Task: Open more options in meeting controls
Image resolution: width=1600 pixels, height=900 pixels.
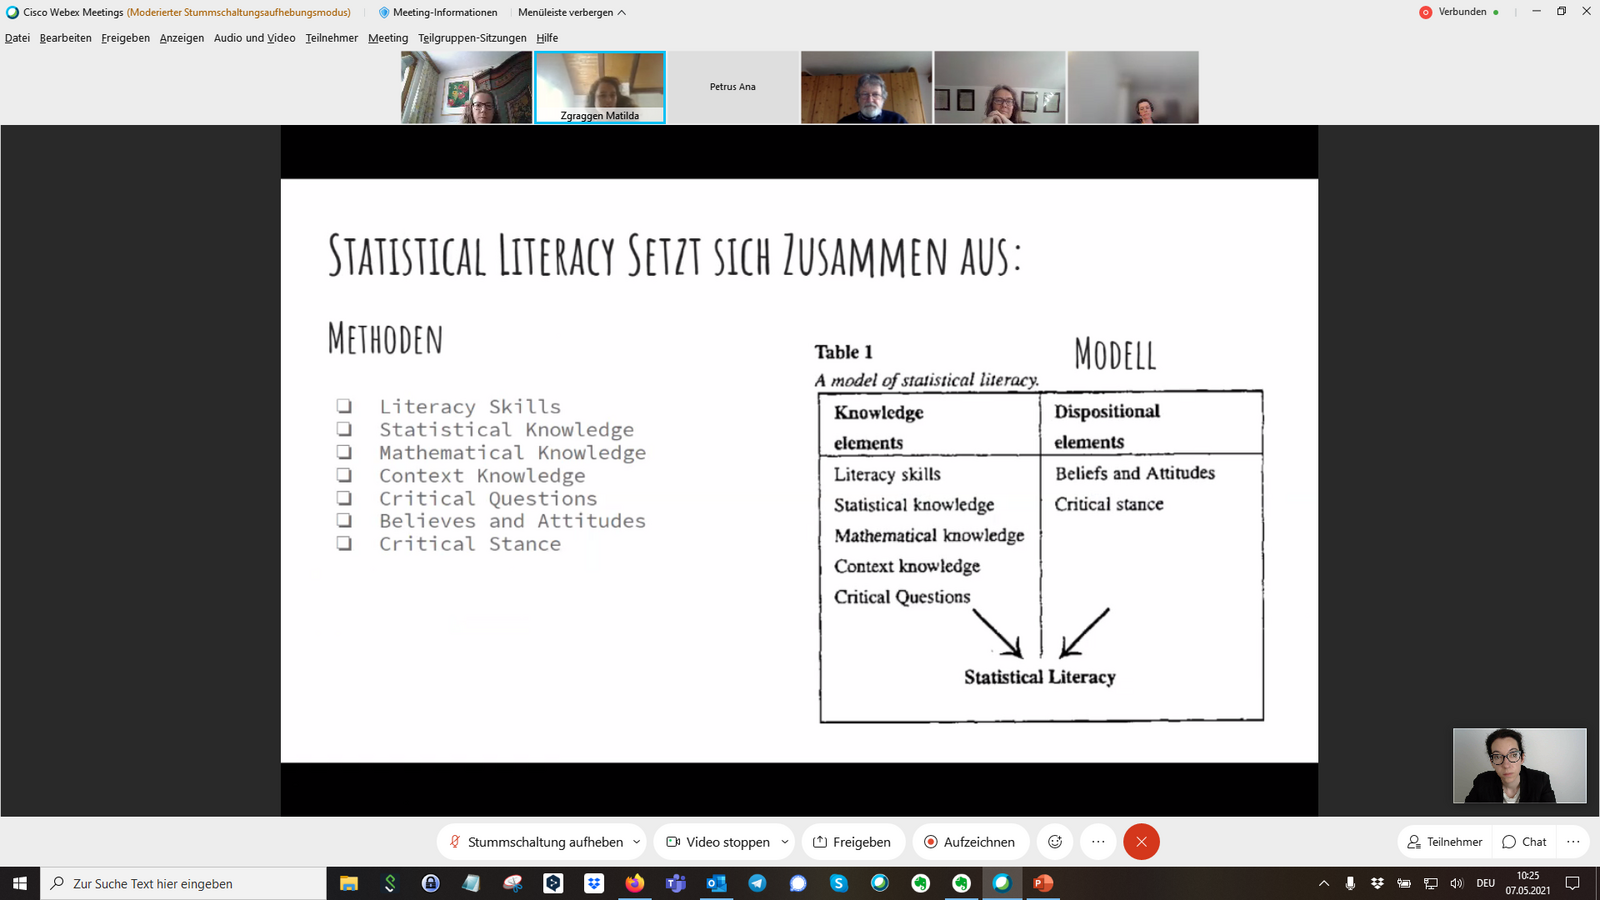Action: 1098,842
